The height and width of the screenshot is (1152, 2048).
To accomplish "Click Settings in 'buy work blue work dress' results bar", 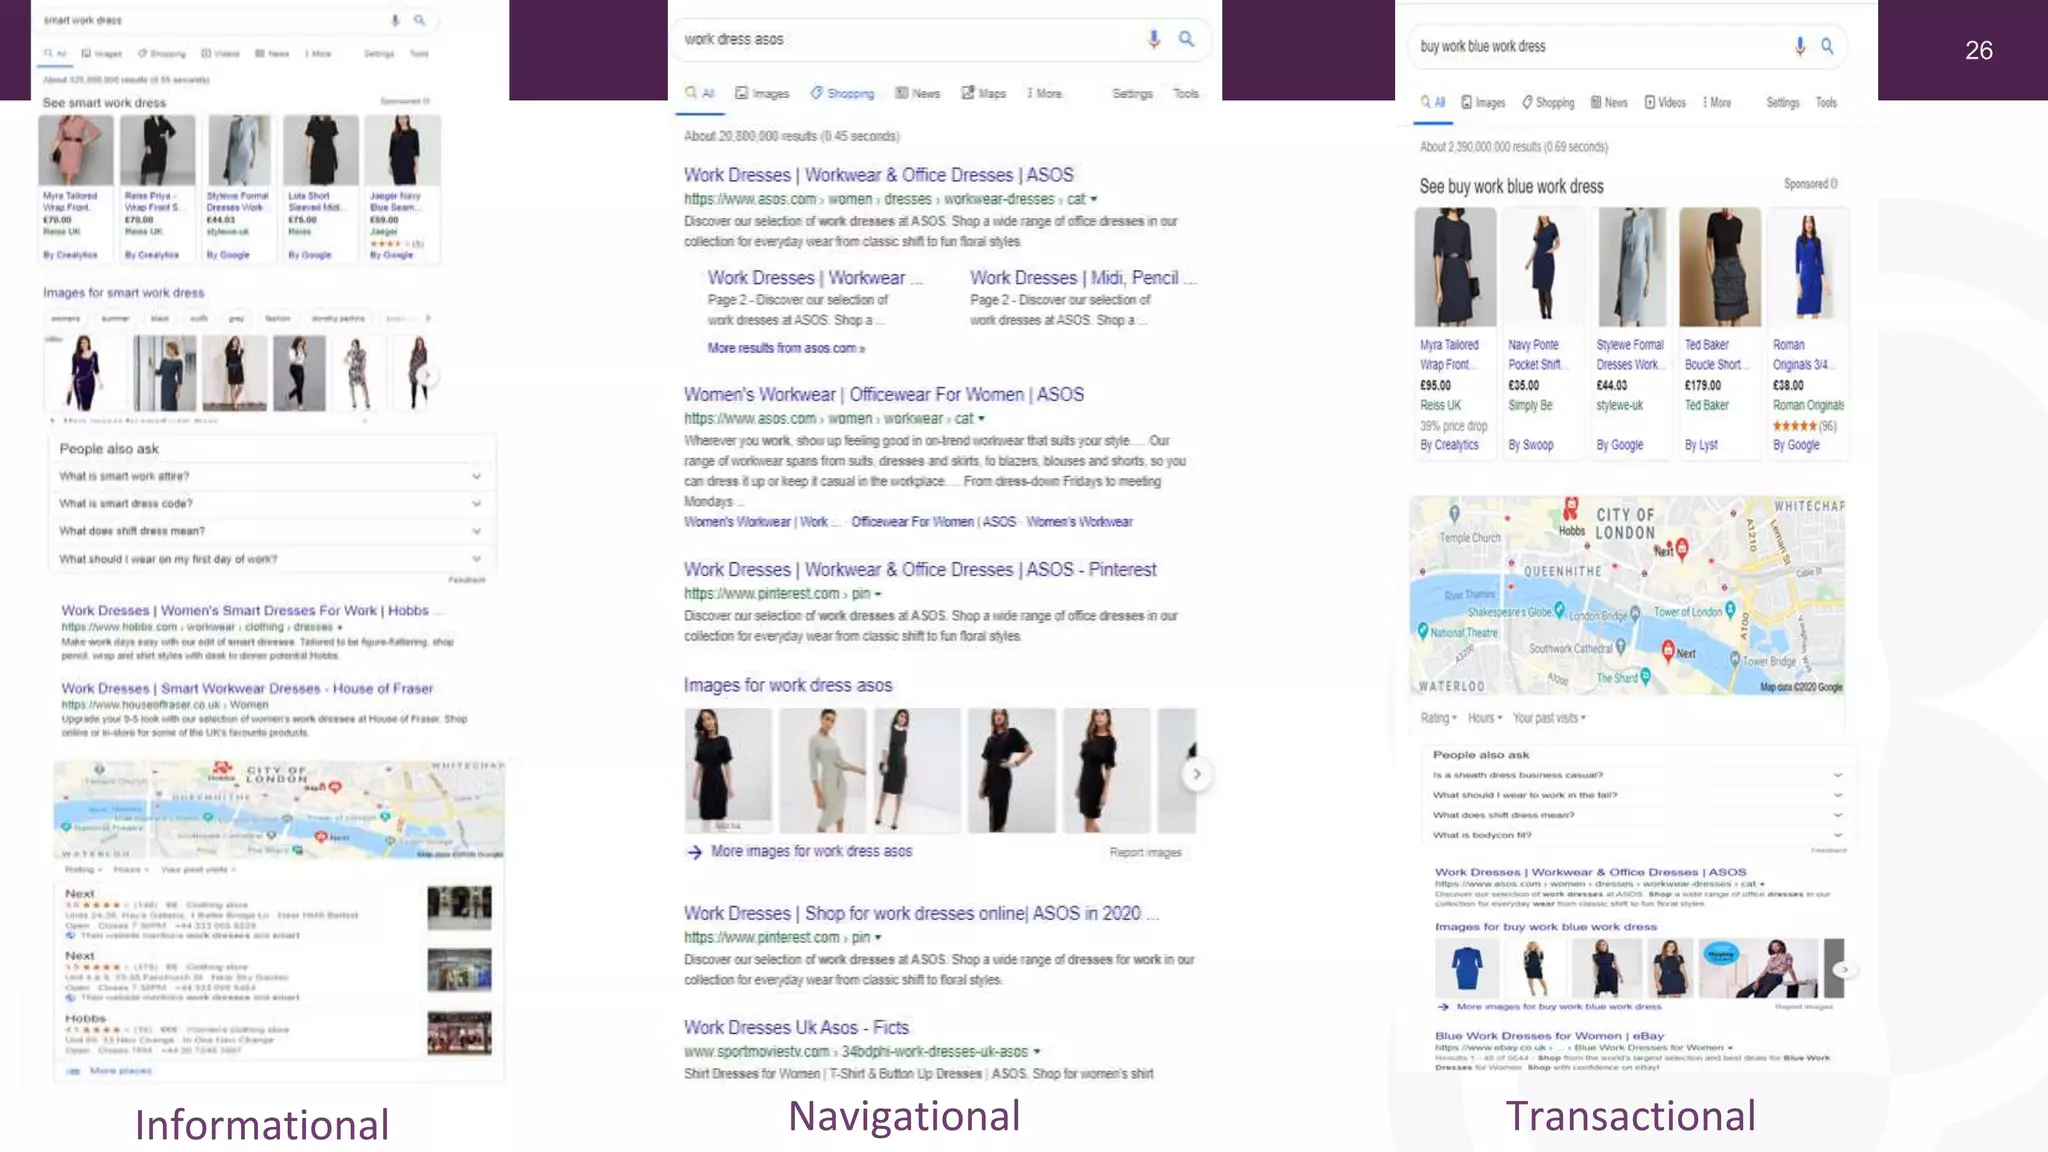I will [1782, 102].
